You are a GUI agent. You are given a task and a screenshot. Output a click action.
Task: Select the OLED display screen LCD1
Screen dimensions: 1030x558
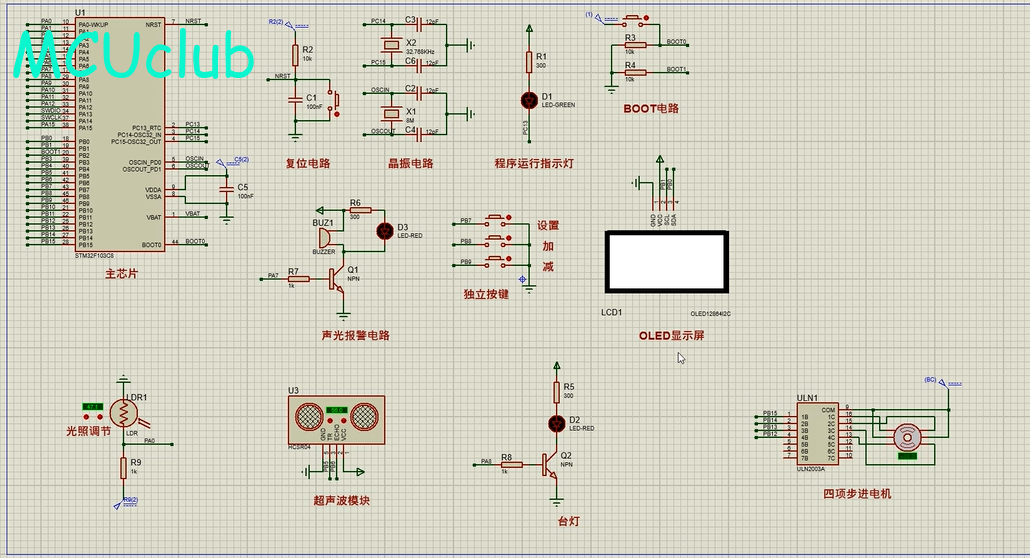(x=667, y=262)
